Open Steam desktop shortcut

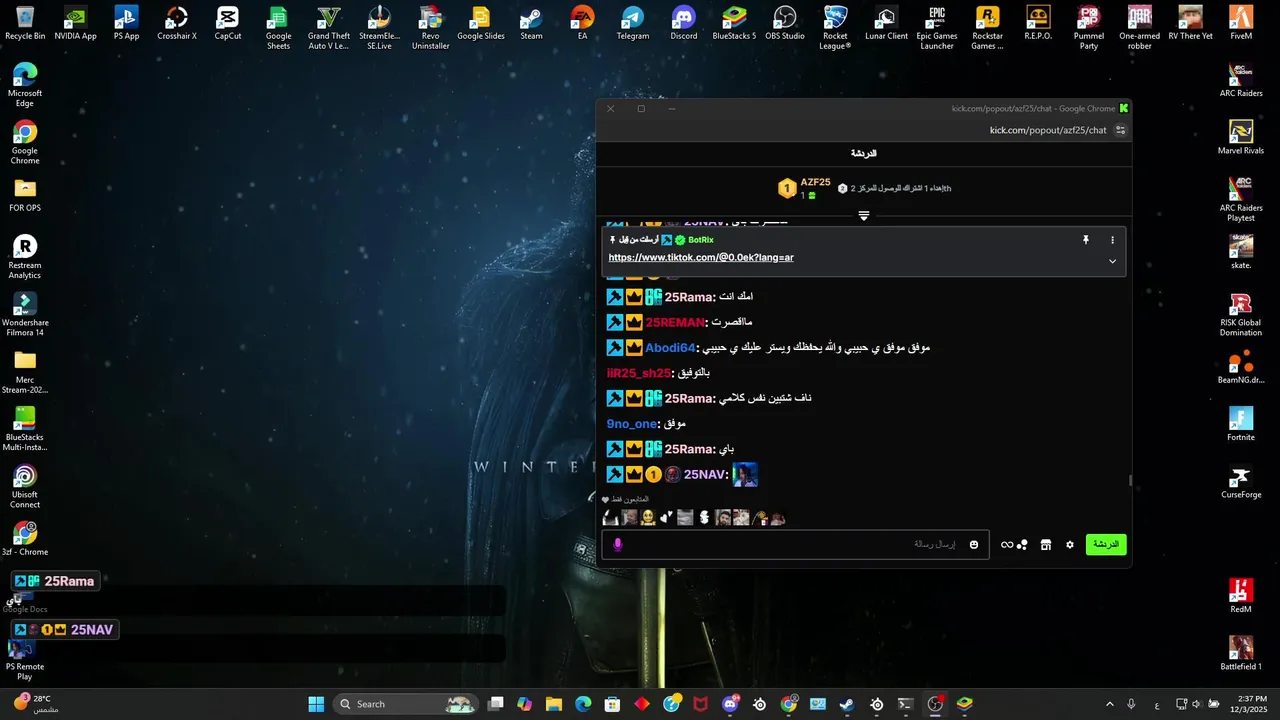coord(531,23)
